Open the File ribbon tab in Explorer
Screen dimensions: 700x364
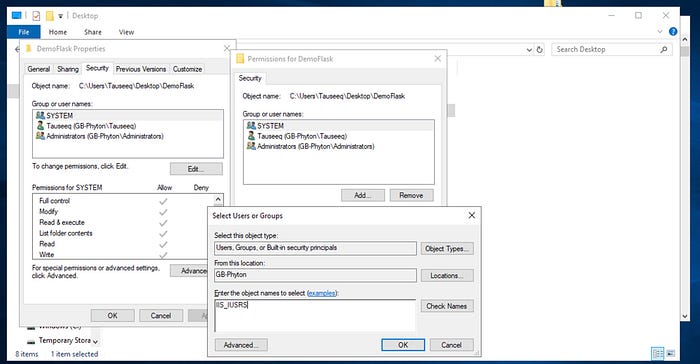coord(24,32)
